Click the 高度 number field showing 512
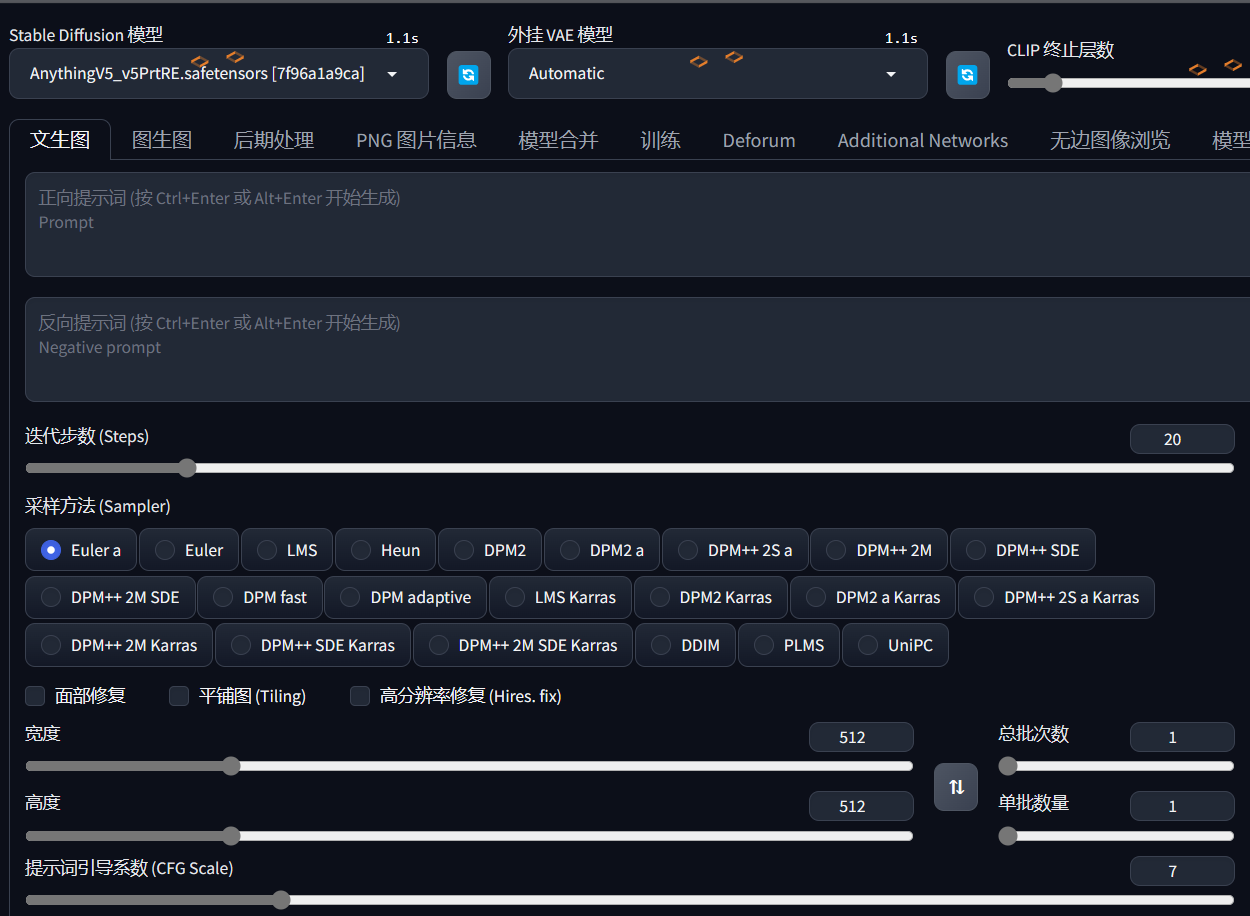 click(x=861, y=806)
